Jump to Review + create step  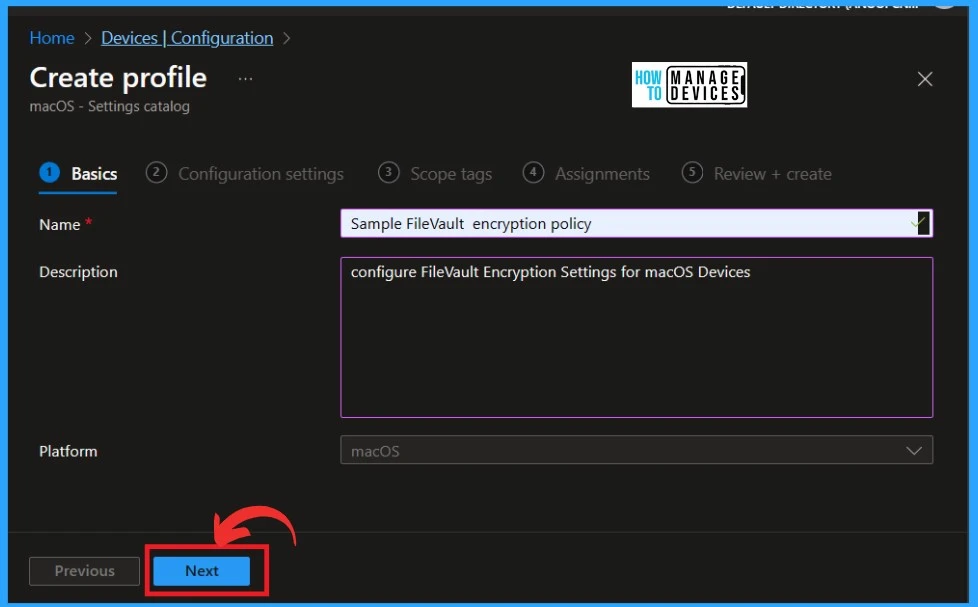757,173
